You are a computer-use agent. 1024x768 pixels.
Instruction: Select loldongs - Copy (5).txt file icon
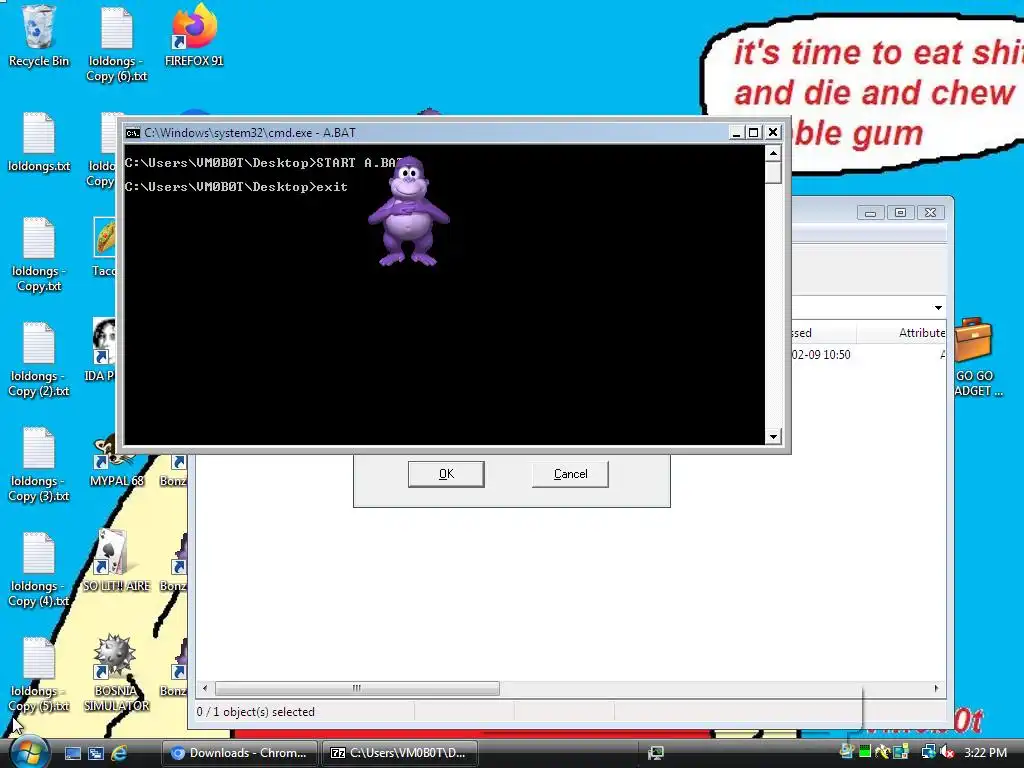click(39, 675)
